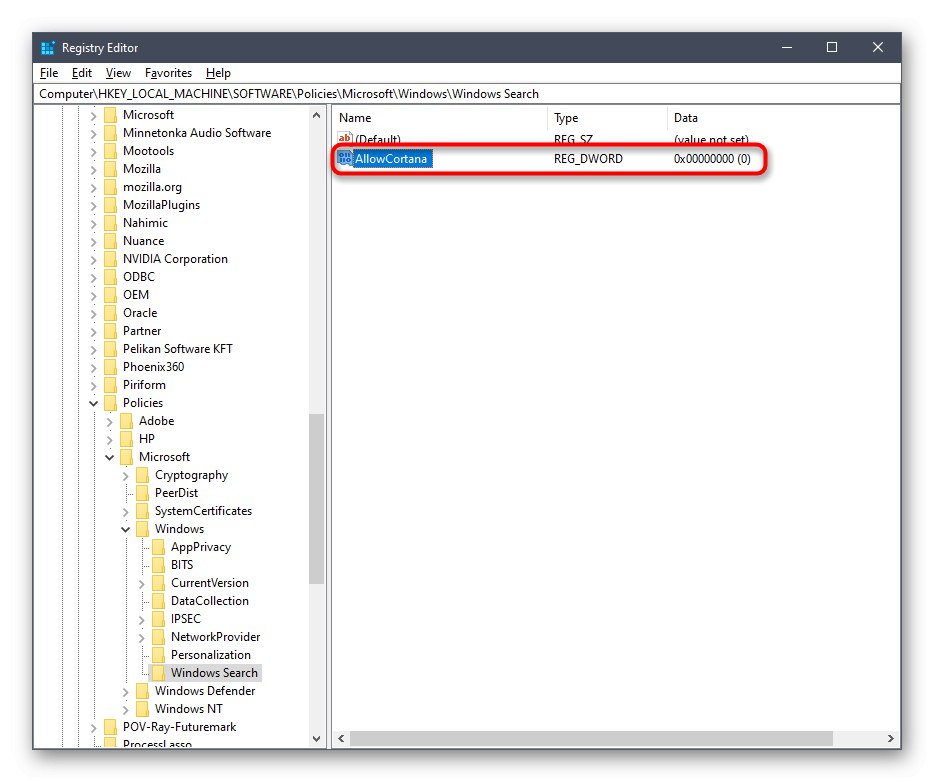
Task: Expand the SystemCertificates key
Action: 126,512
